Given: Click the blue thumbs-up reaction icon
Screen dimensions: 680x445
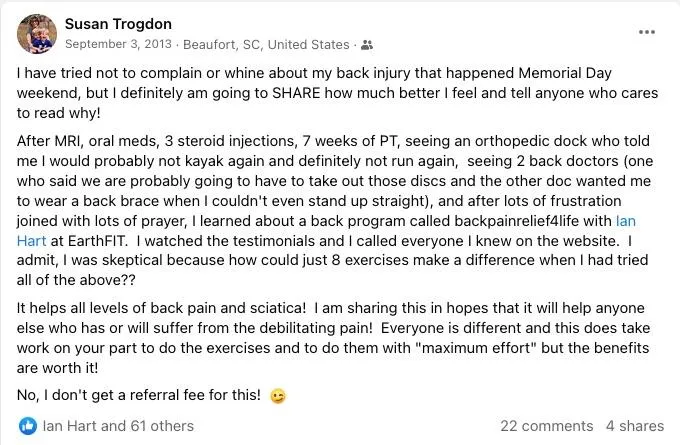Looking at the screenshot, I should [28, 426].
